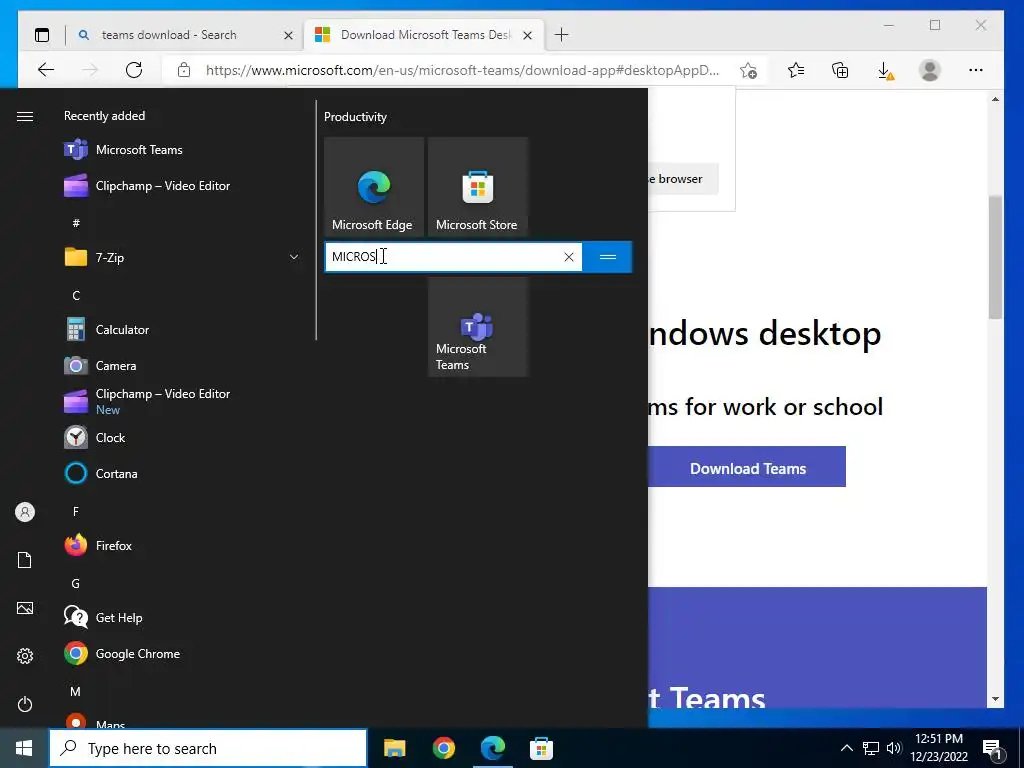Open Edge from the taskbar
1024x768 pixels.
tap(493, 748)
